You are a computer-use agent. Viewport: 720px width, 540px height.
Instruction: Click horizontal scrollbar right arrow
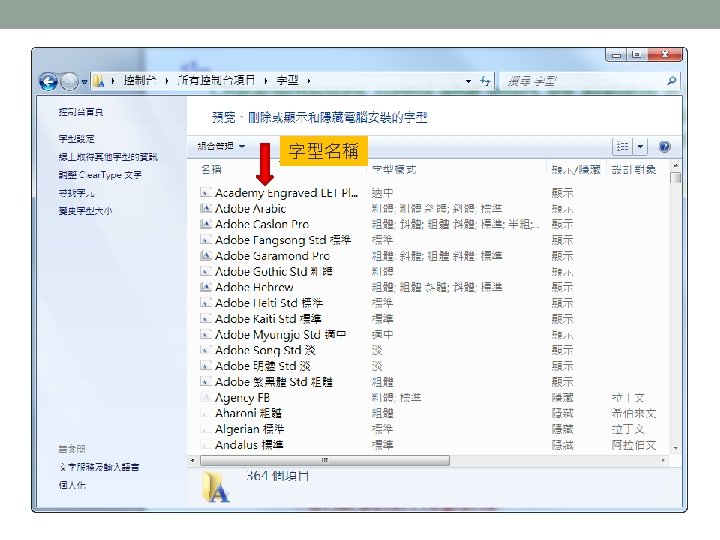(x=663, y=460)
